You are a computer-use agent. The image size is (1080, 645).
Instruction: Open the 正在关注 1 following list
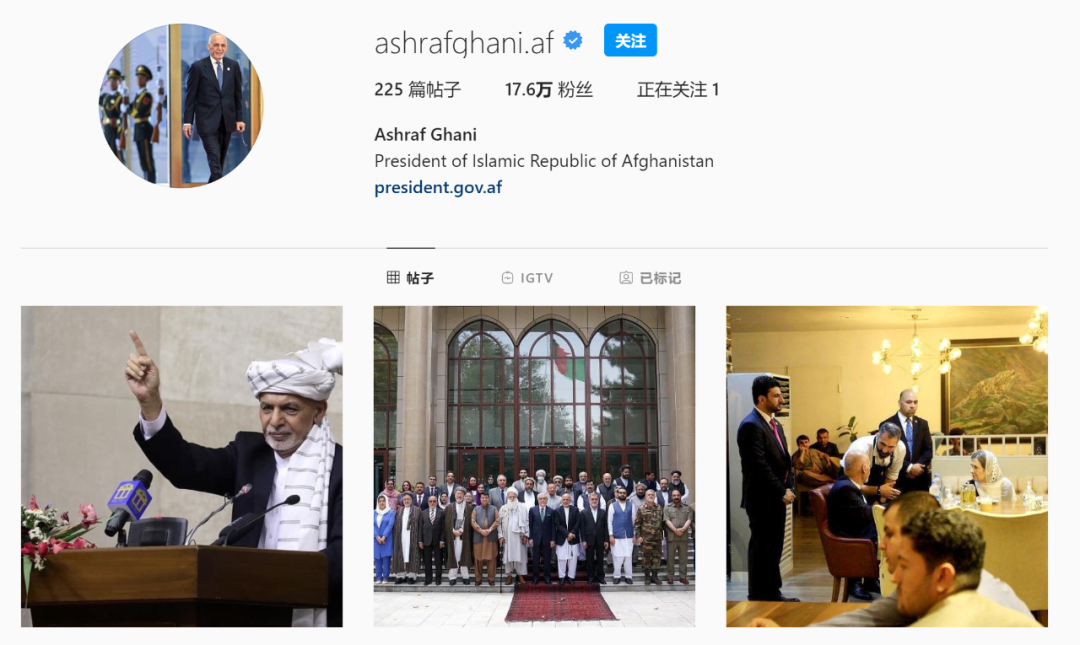(678, 90)
